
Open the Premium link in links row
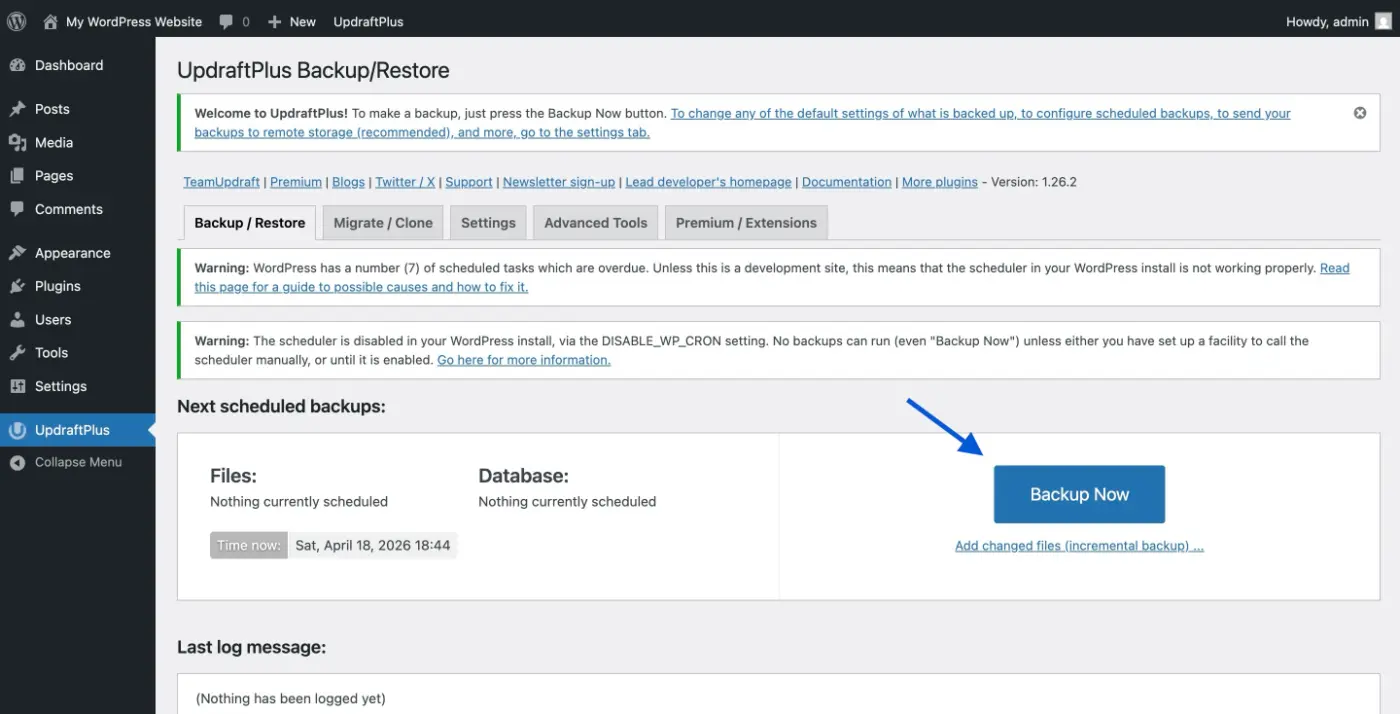click(296, 182)
